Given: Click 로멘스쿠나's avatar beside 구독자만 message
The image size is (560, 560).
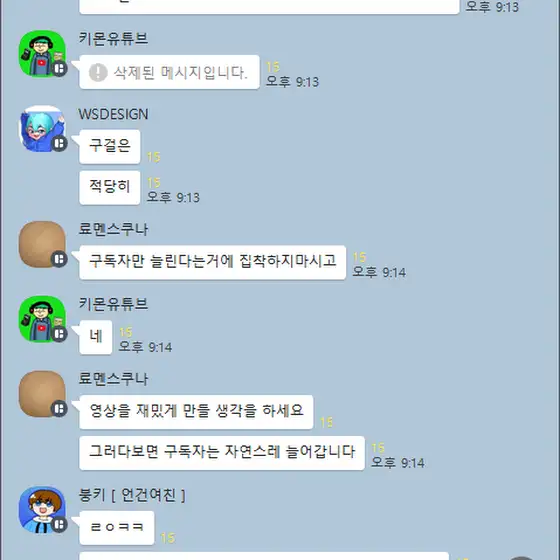Looking at the screenshot, I should (42, 244).
